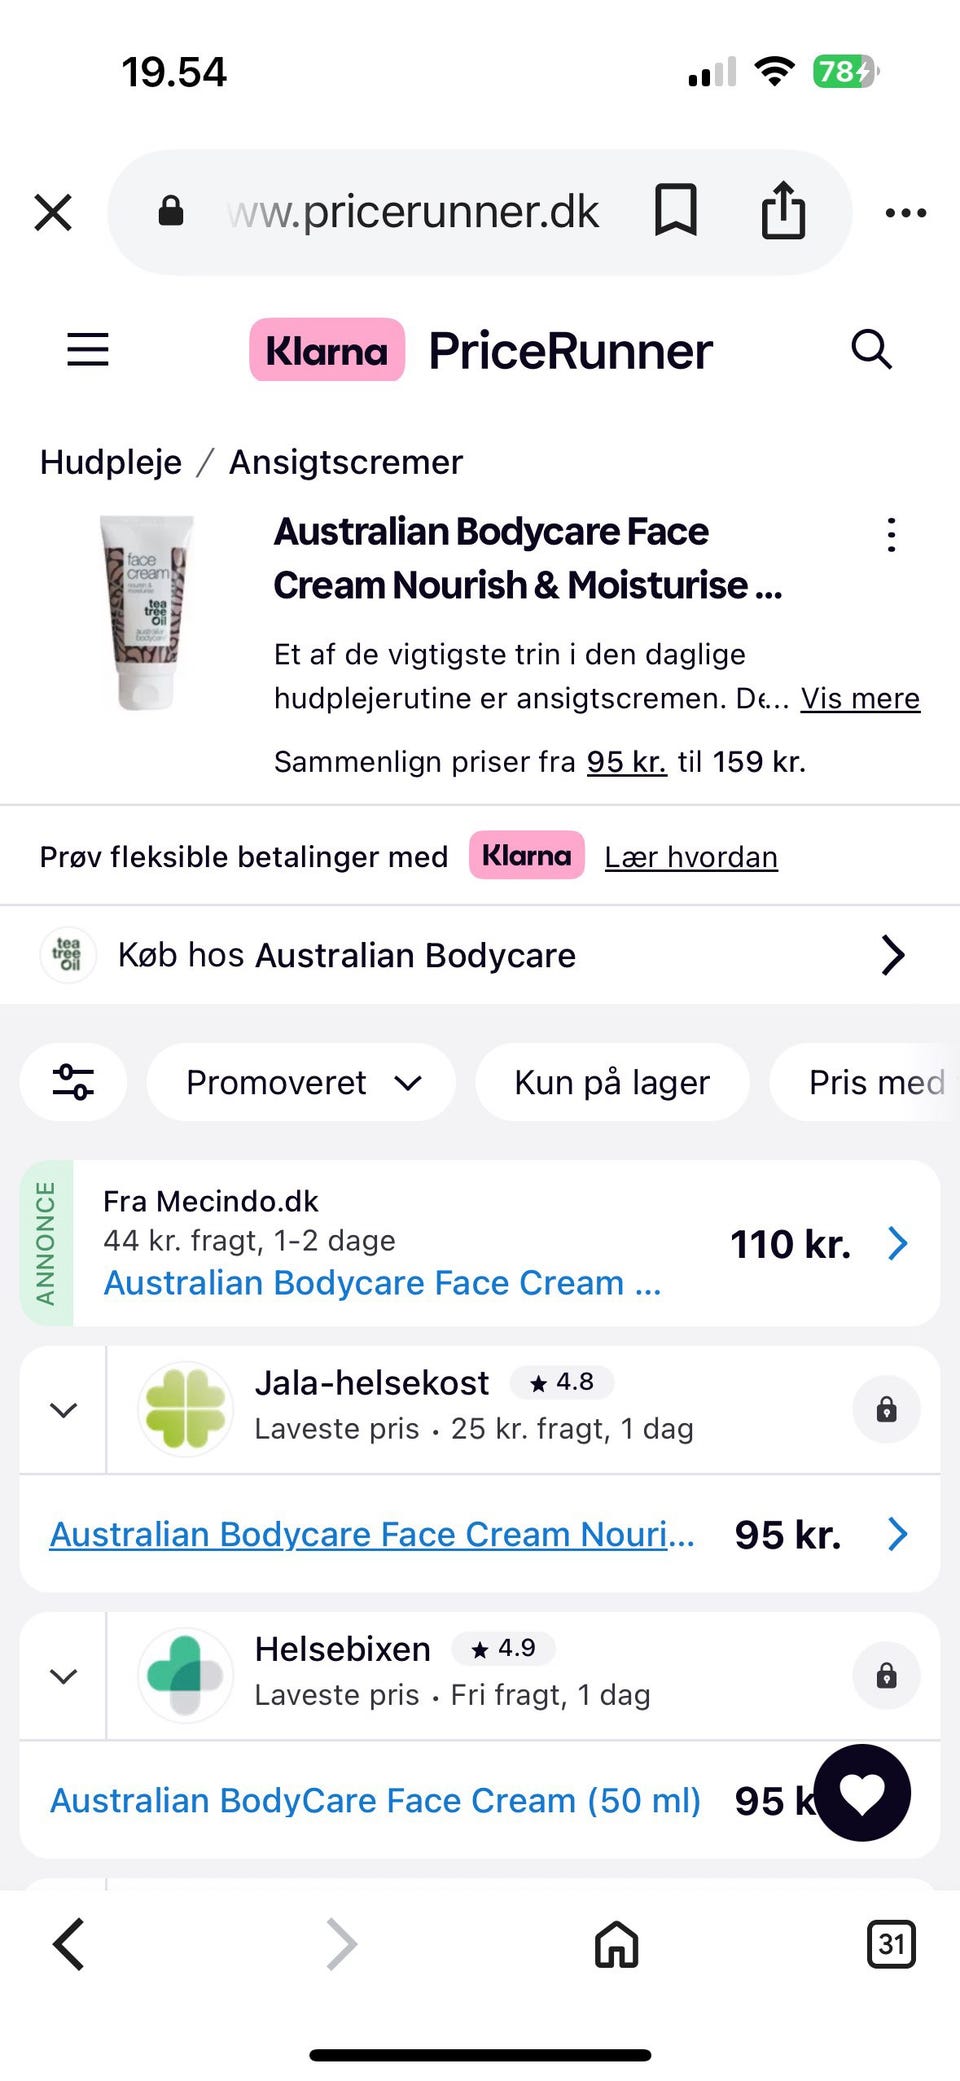Screen dimensions: 960x2081
Task: Expand the Helsebixen offer details
Action: (x=63, y=1676)
